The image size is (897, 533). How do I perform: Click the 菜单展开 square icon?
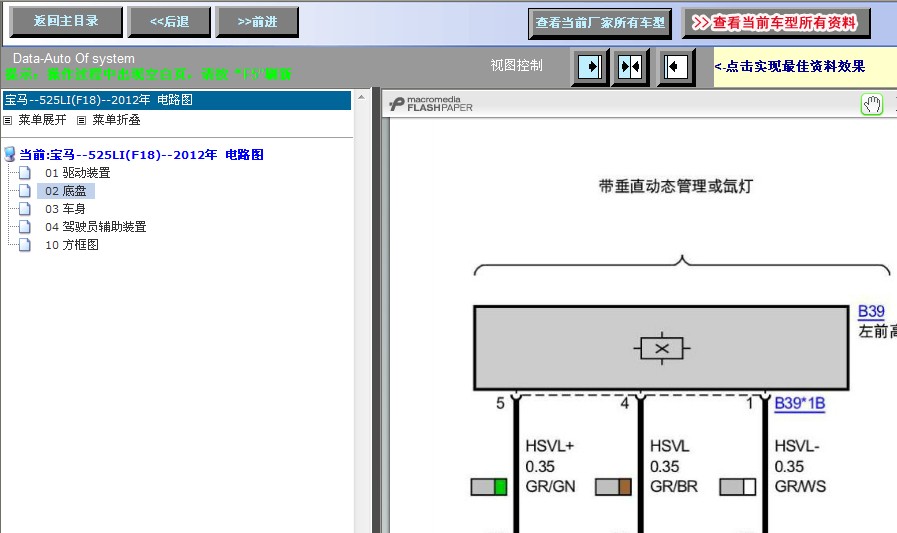point(7,120)
